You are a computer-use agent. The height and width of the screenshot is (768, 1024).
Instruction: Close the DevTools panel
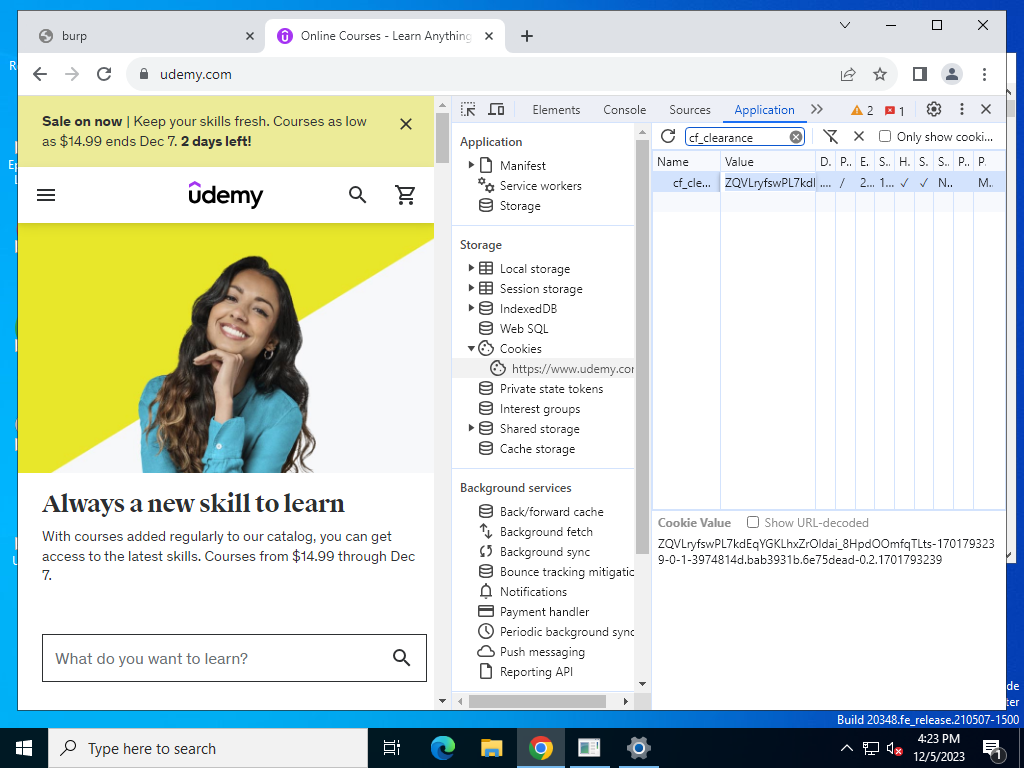[986, 109]
